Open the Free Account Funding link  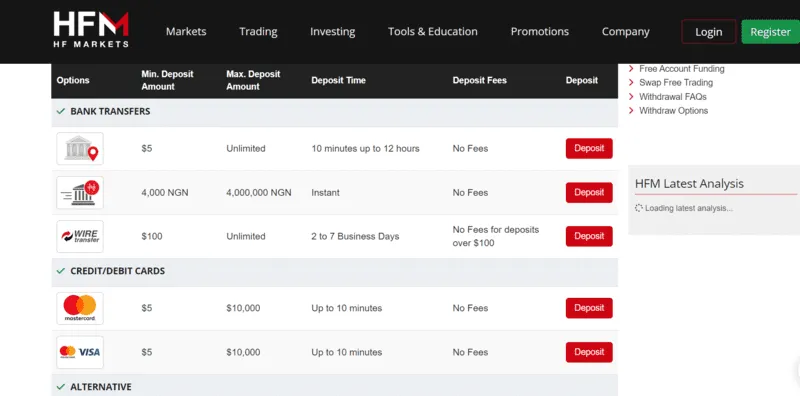pos(682,68)
